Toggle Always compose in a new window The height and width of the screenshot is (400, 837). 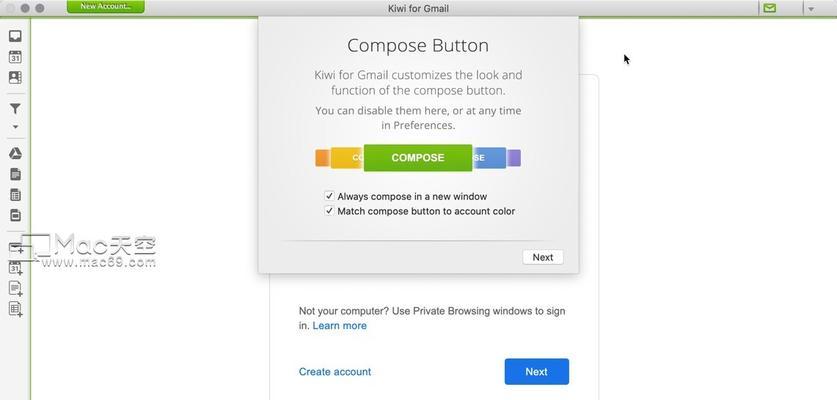coord(329,196)
